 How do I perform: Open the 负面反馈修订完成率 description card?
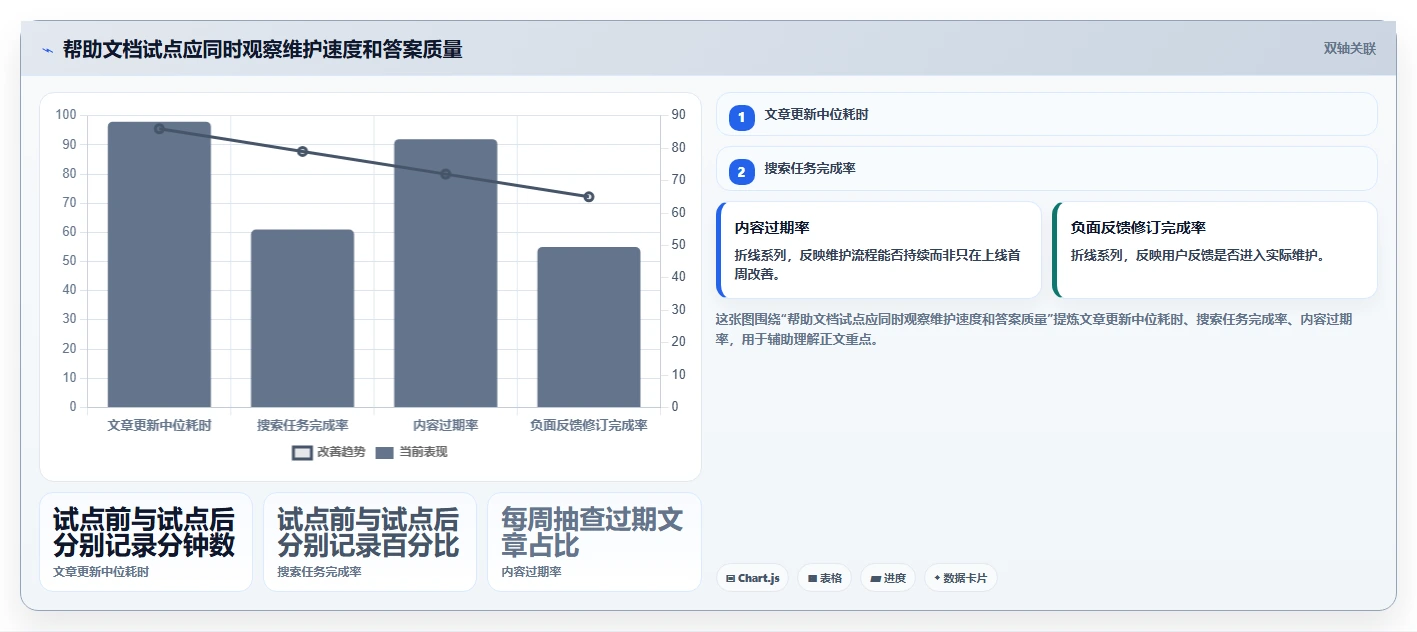[1215, 250]
